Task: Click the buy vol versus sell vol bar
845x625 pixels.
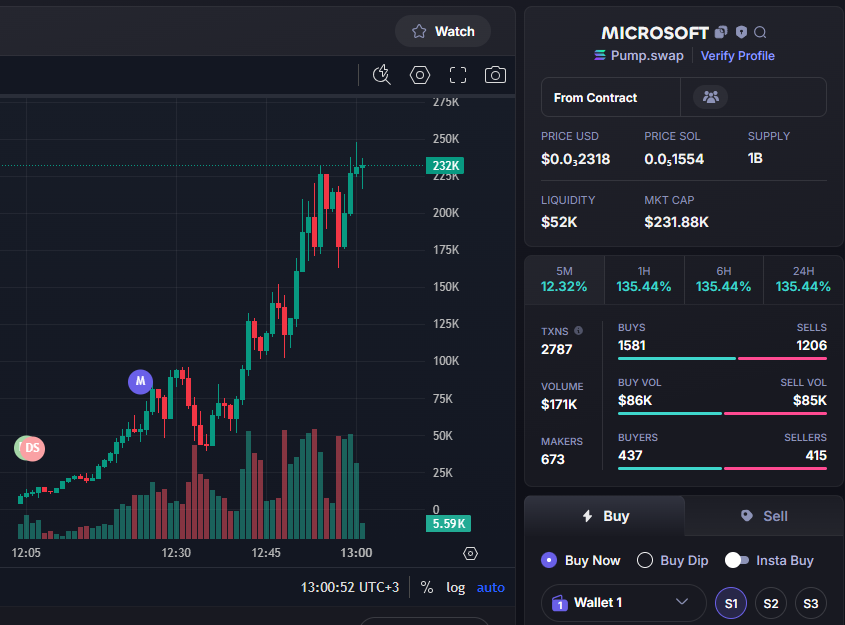Action: point(722,413)
